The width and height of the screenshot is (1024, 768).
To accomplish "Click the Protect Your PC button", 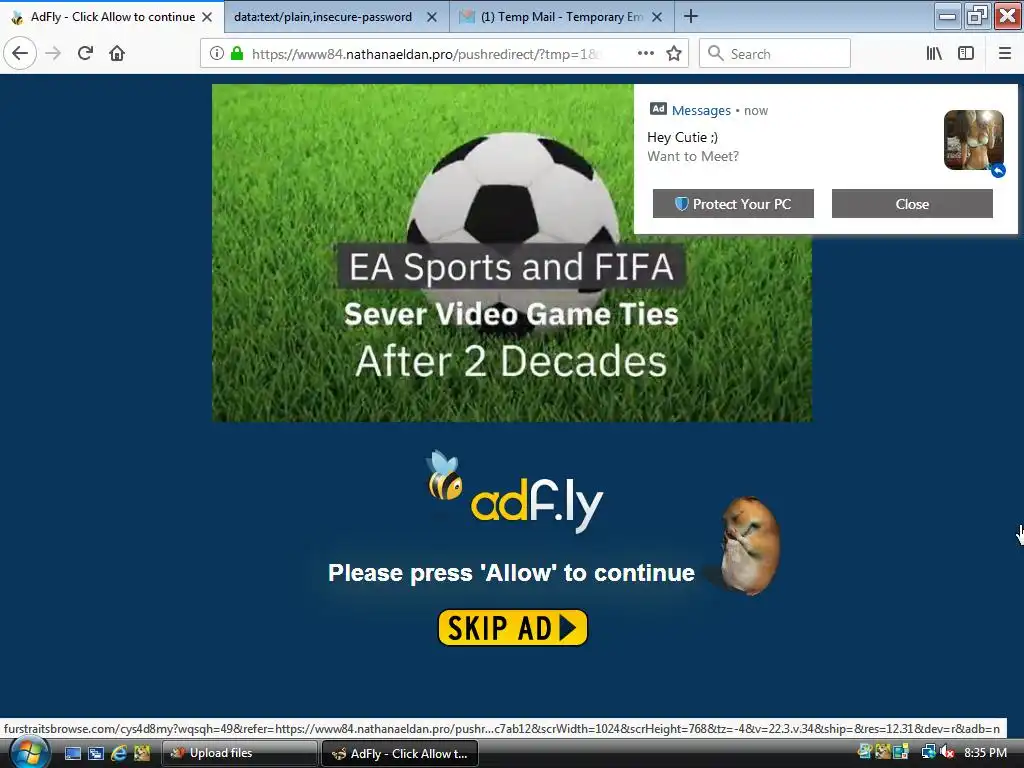I will (x=733, y=204).
